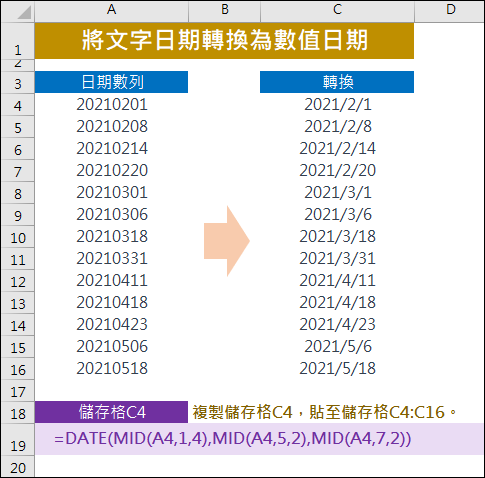Select row 6 header
The height and width of the screenshot is (478, 485).
[x=18, y=149]
